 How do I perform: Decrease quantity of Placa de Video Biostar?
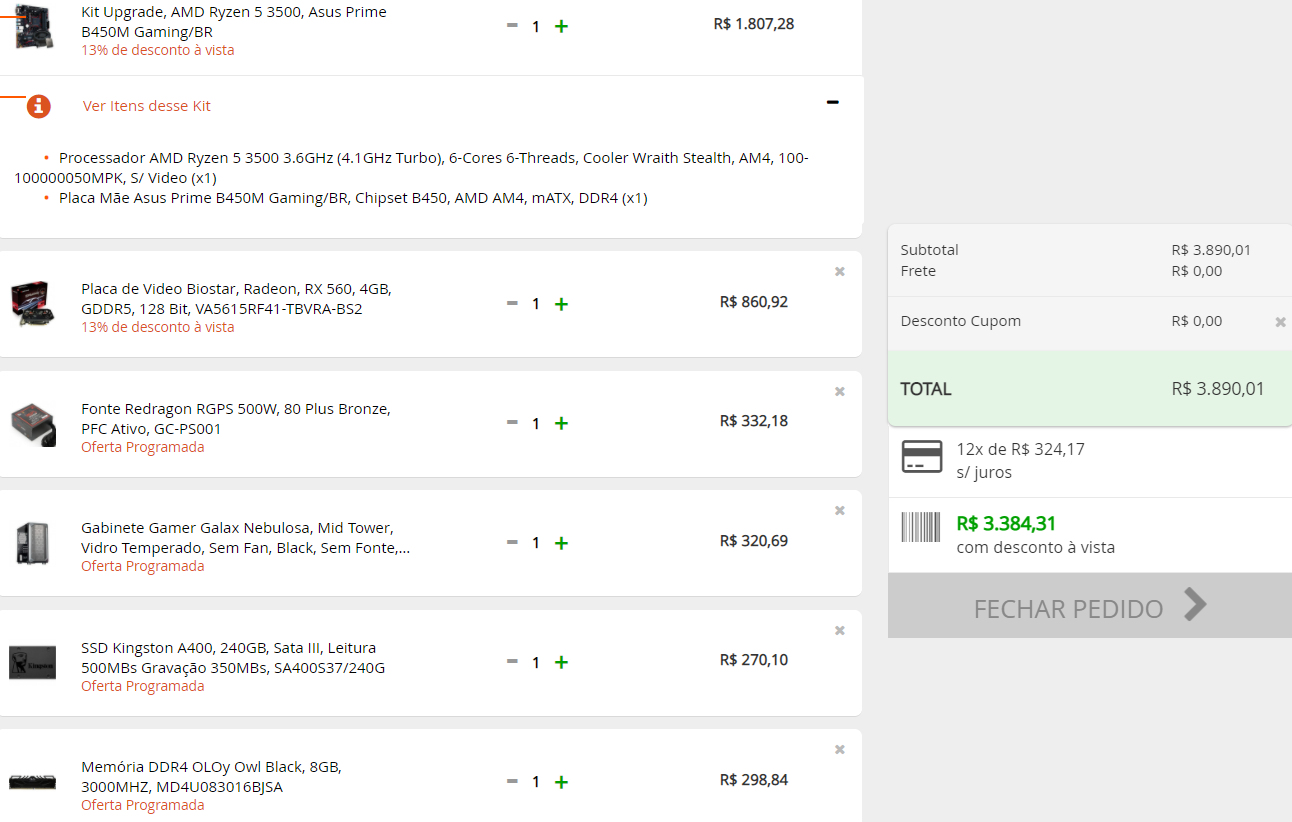tap(512, 303)
